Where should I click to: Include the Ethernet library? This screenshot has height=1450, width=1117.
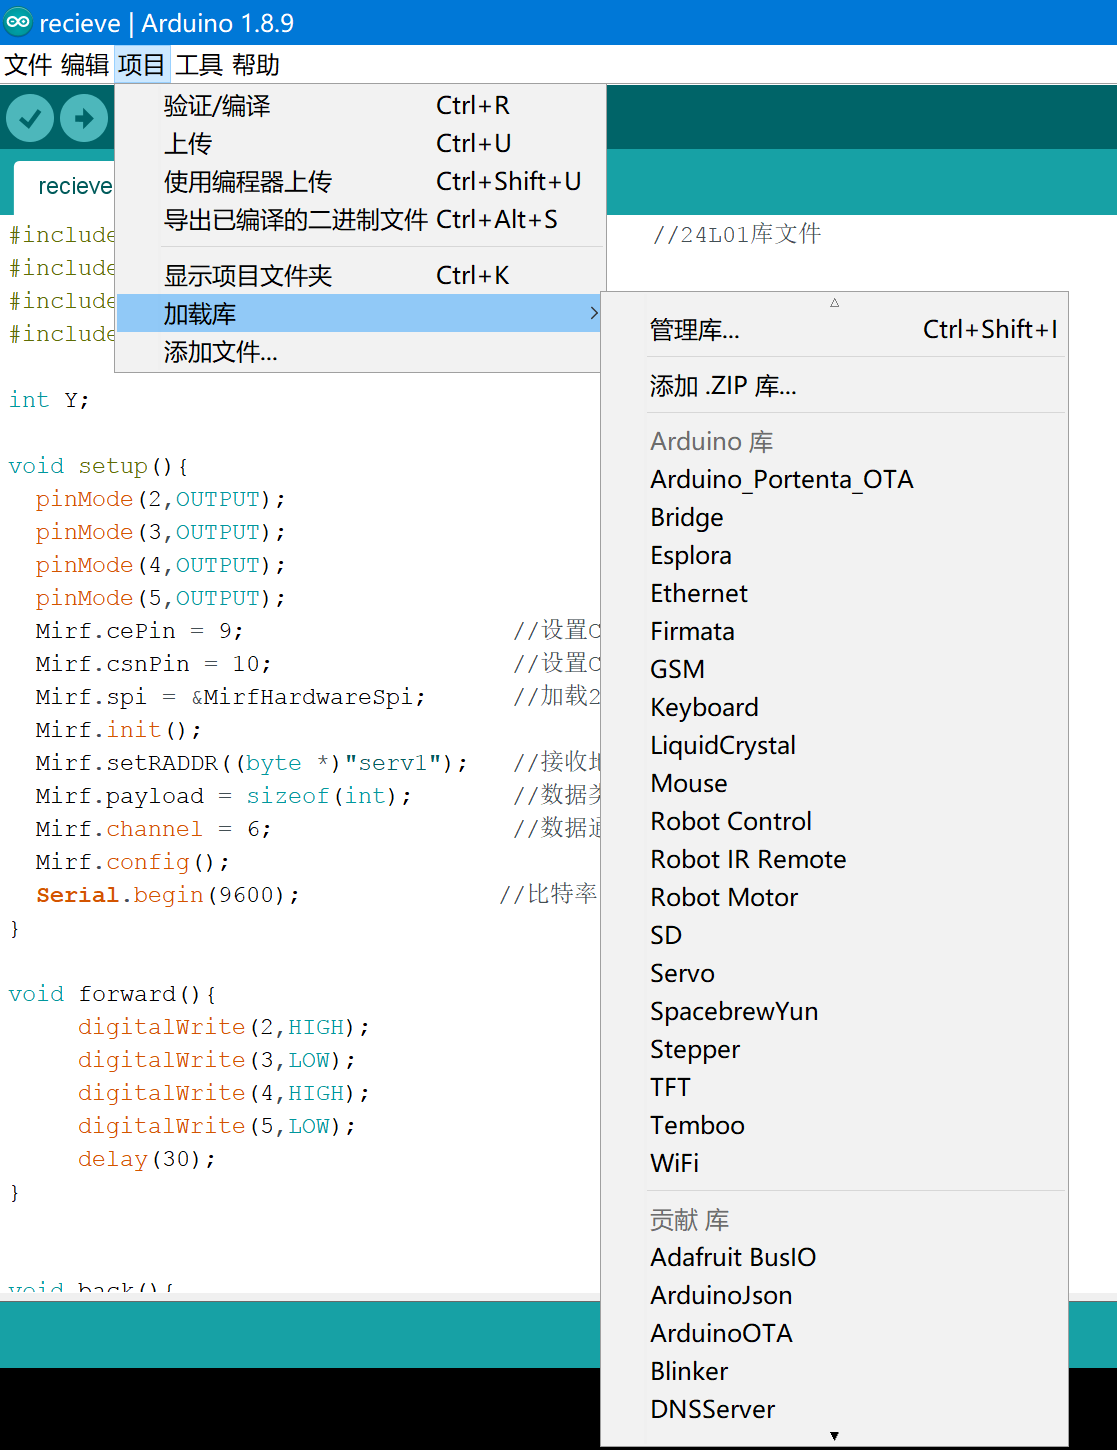coord(834,593)
